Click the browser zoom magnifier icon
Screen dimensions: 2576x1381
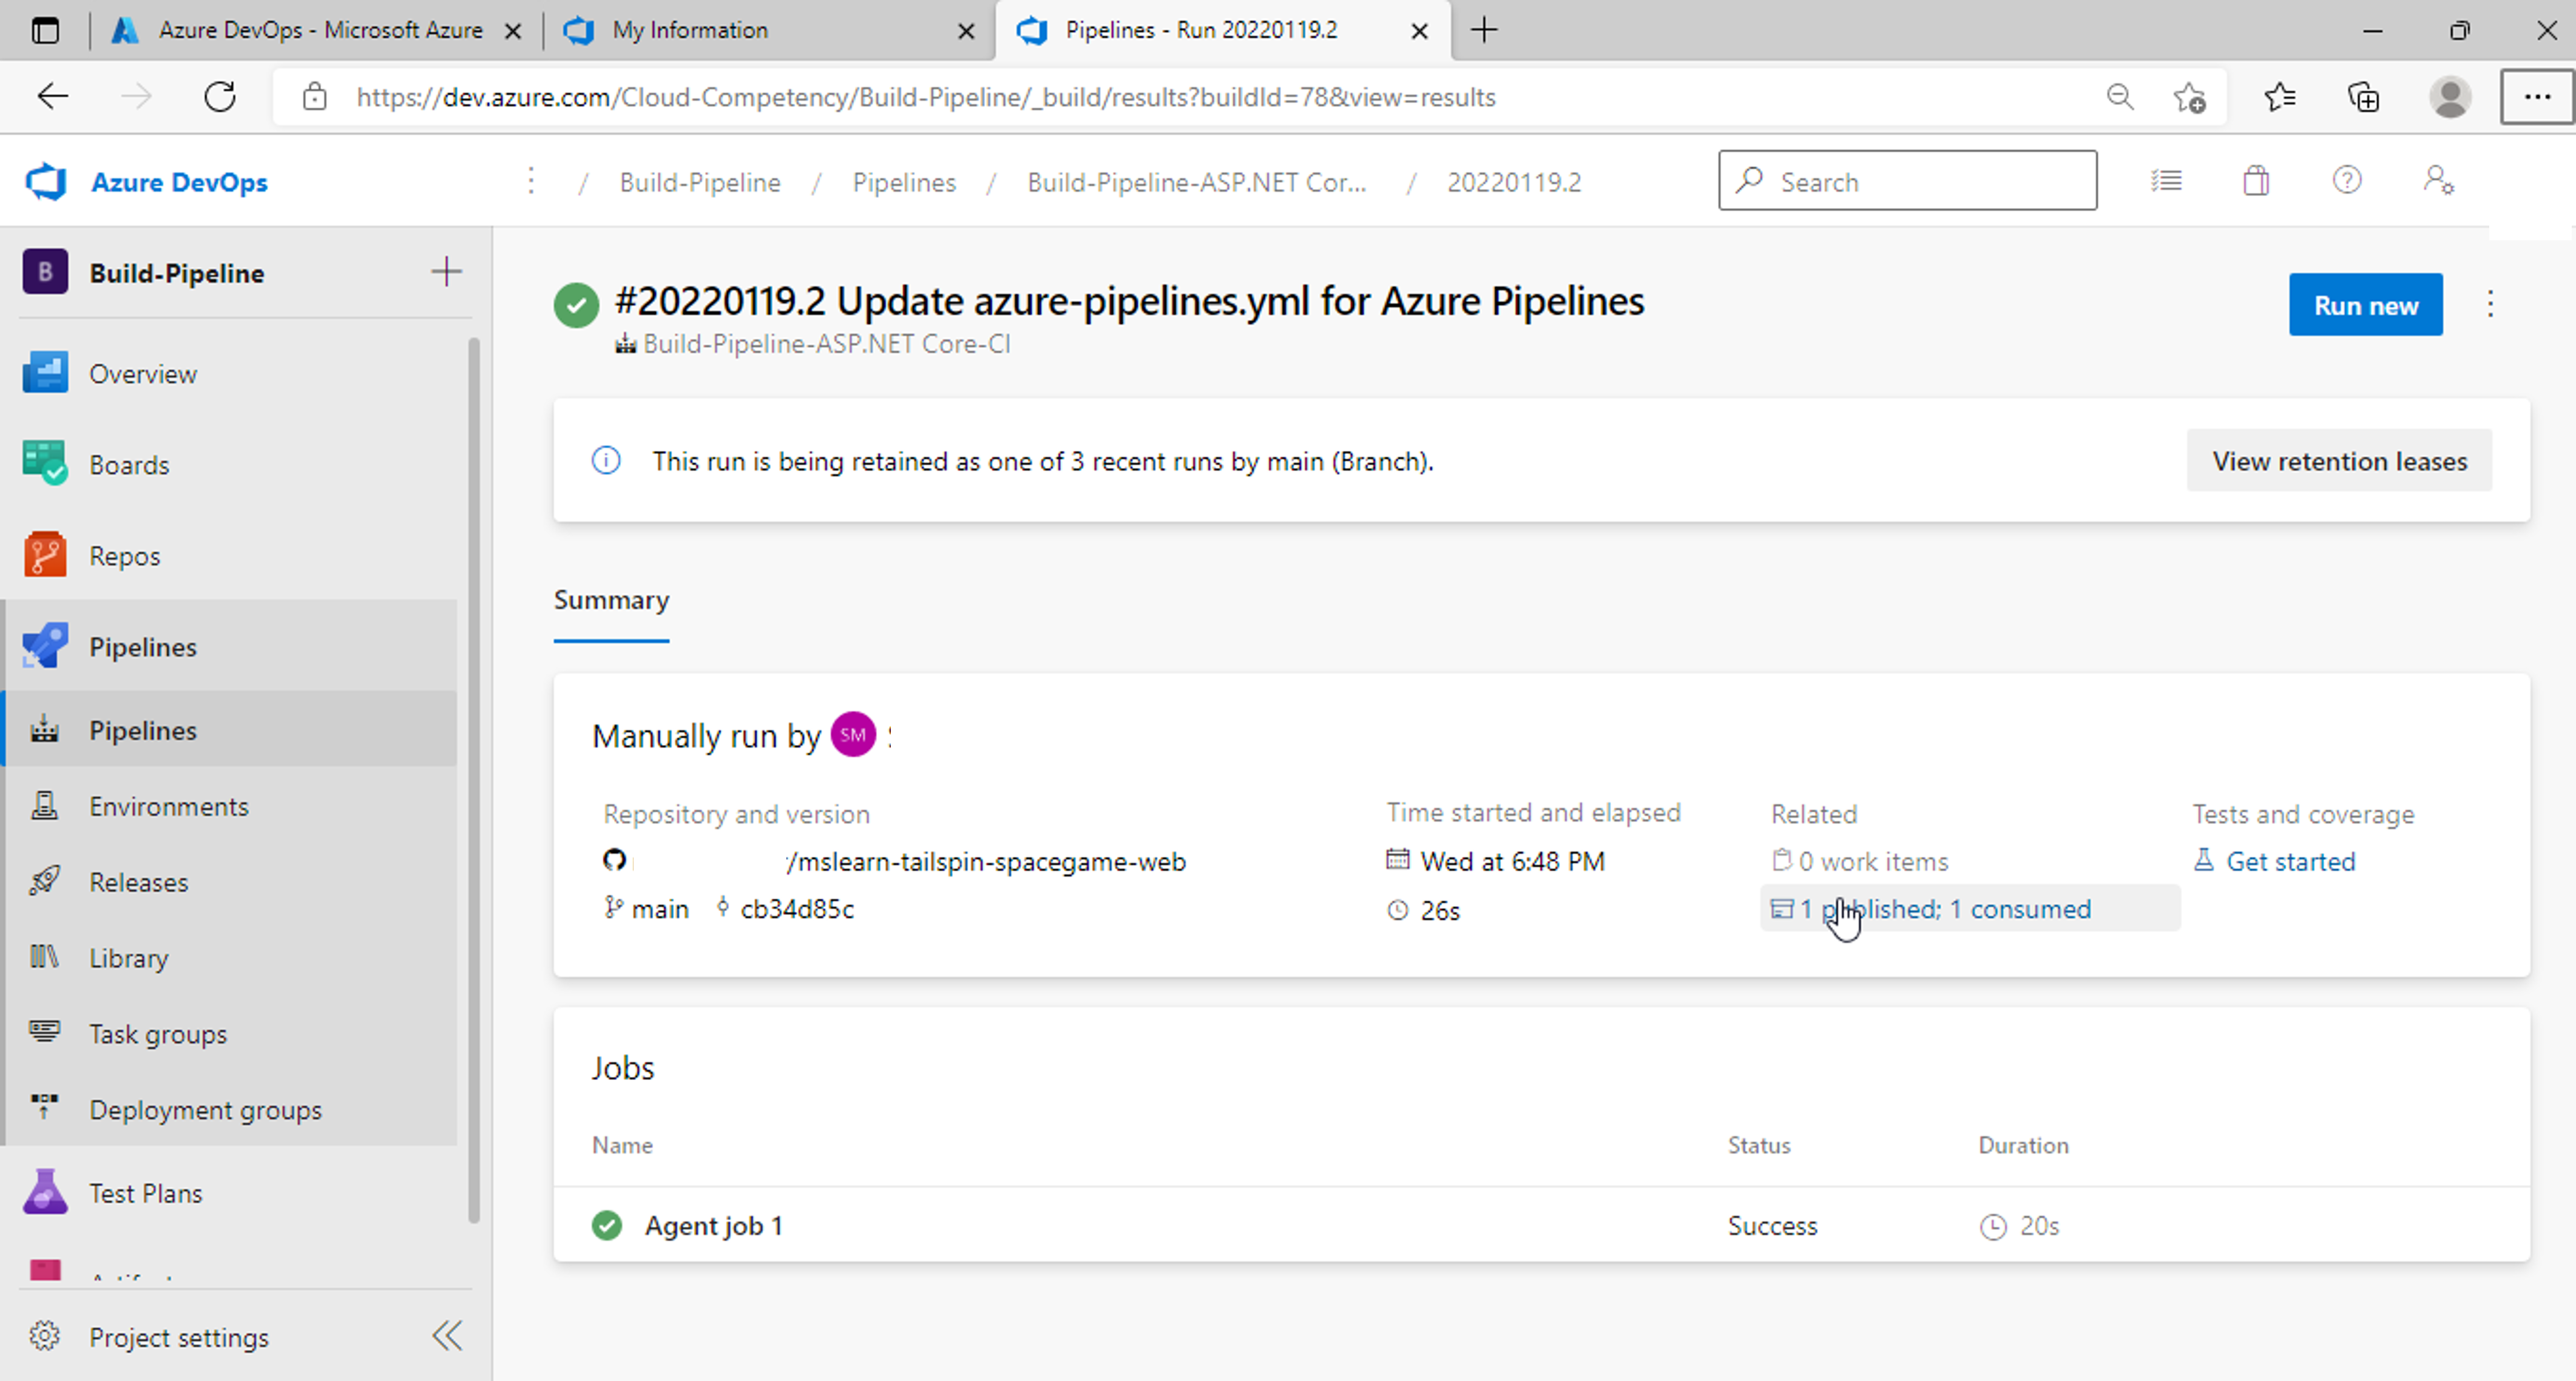point(2119,97)
